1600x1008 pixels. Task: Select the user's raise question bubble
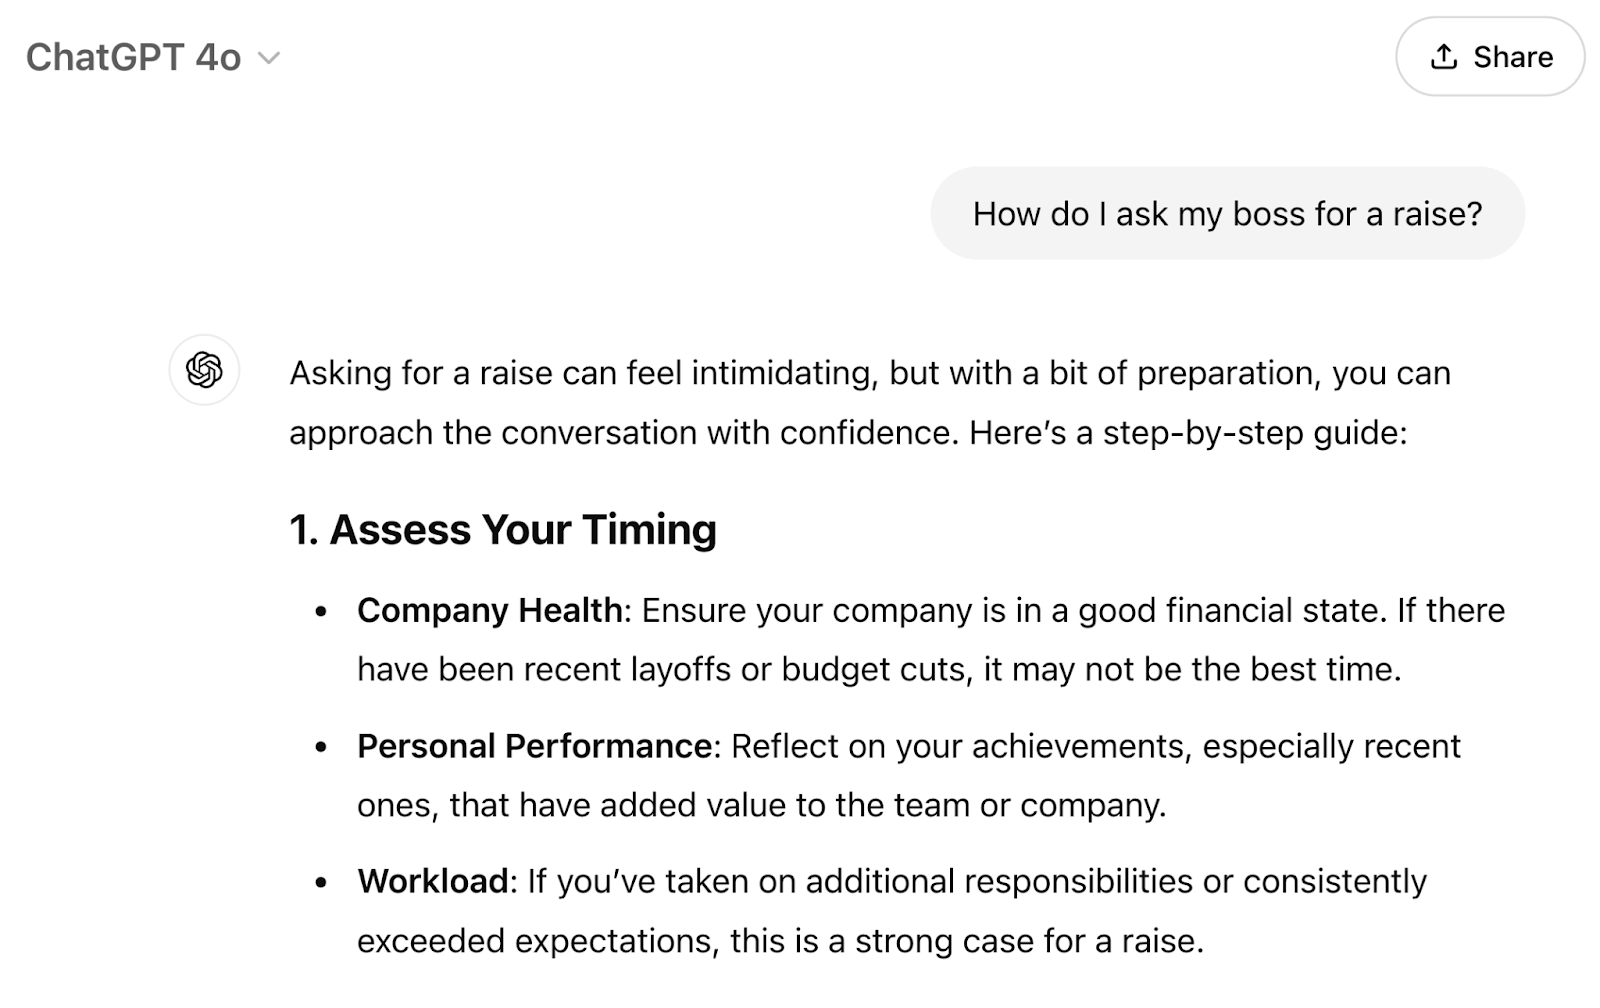[x=1228, y=213]
